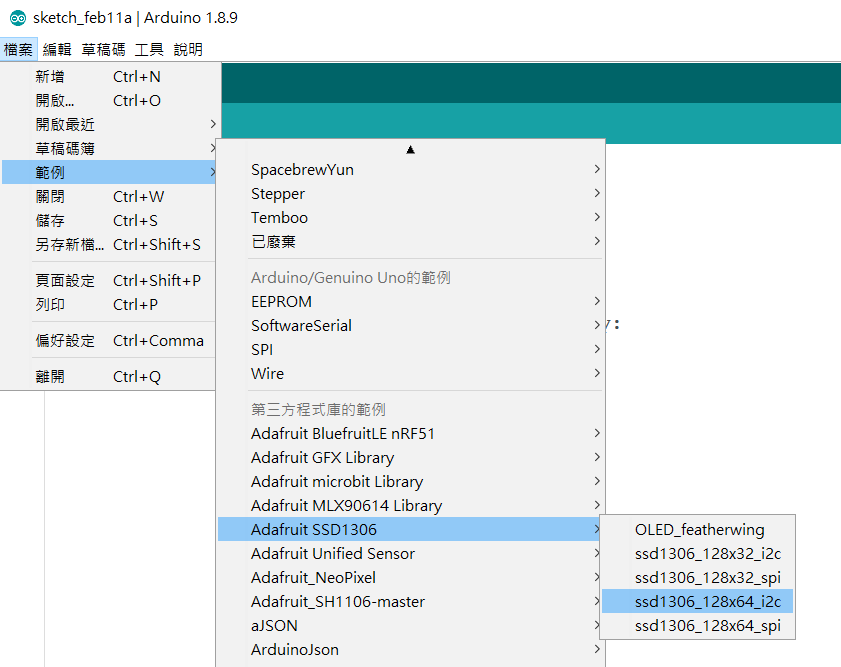Viewport: 841px width, 667px height.
Task: Expand SpacebrewYun examples
Action: [411, 170]
